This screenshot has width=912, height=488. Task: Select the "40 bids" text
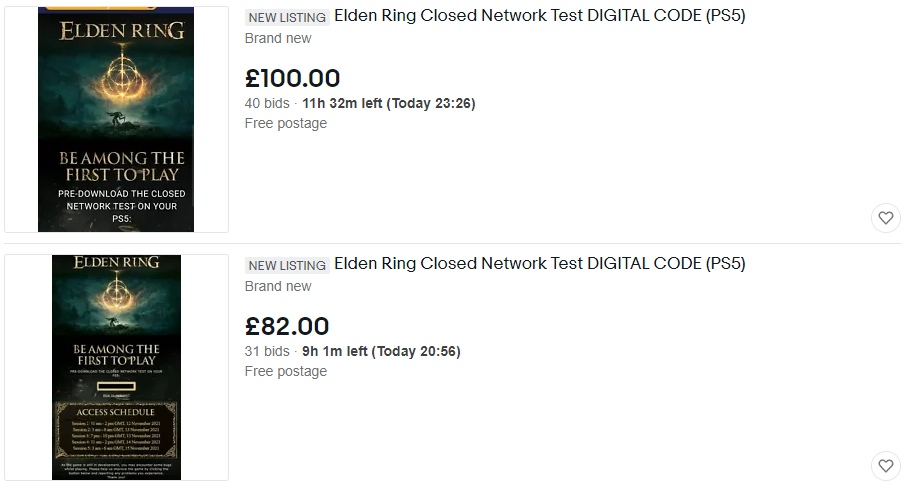[x=267, y=103]
